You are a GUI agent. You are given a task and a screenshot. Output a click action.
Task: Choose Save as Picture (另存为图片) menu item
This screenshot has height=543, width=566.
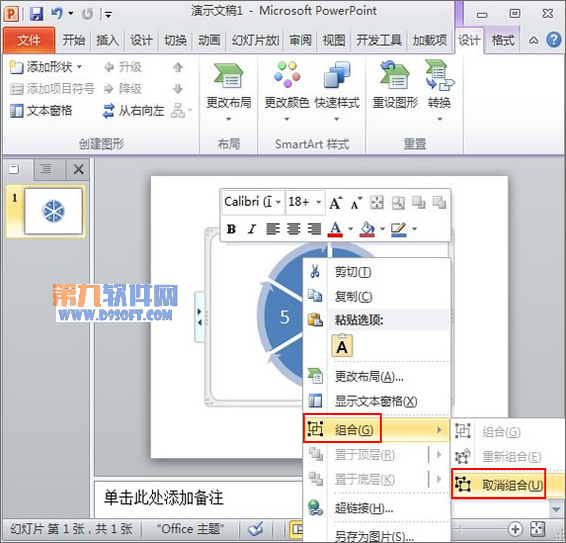pos(377,535)
